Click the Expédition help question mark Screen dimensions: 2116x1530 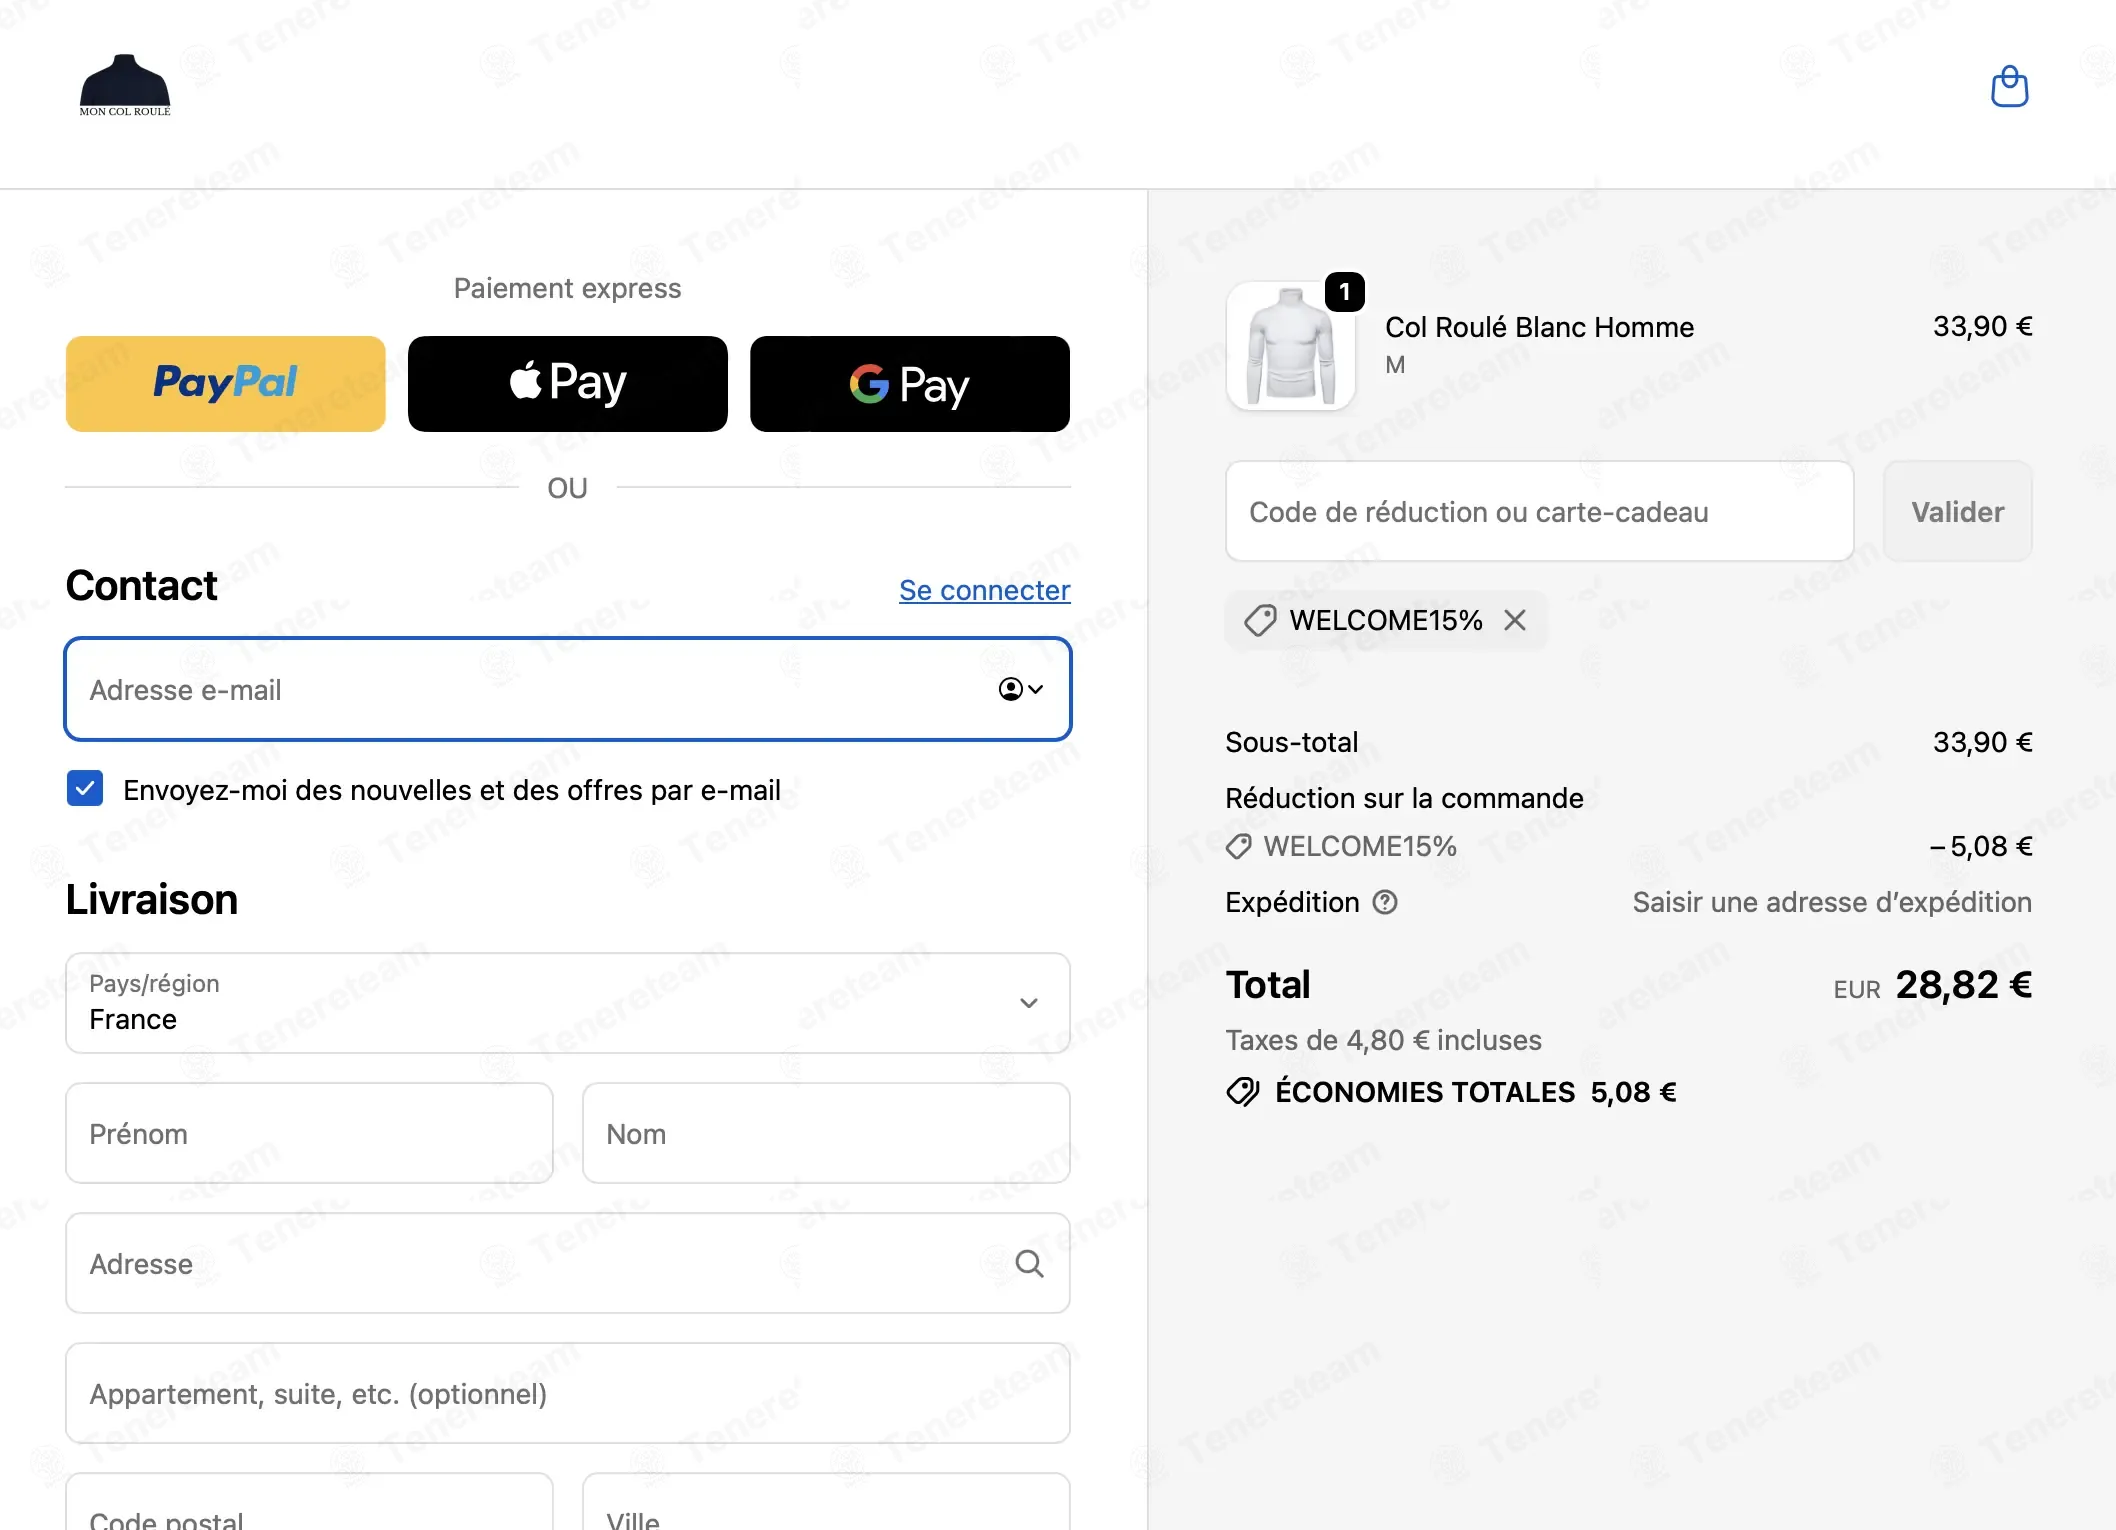(1385, 902)
